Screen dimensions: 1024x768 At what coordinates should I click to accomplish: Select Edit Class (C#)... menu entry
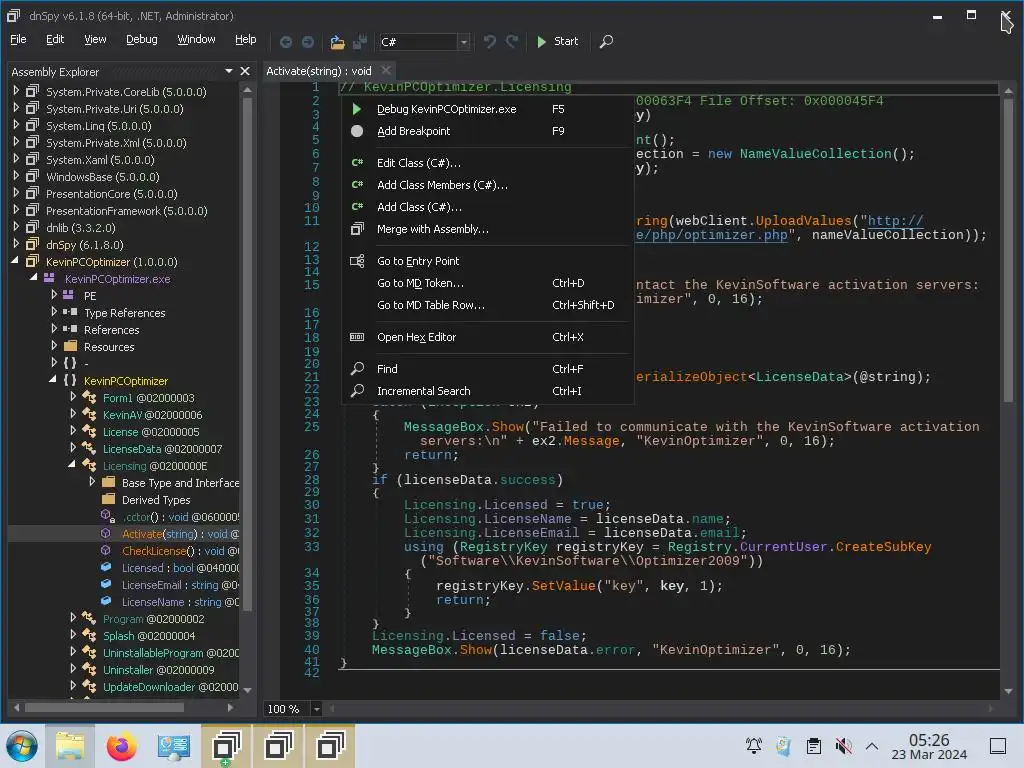(487, 163)
